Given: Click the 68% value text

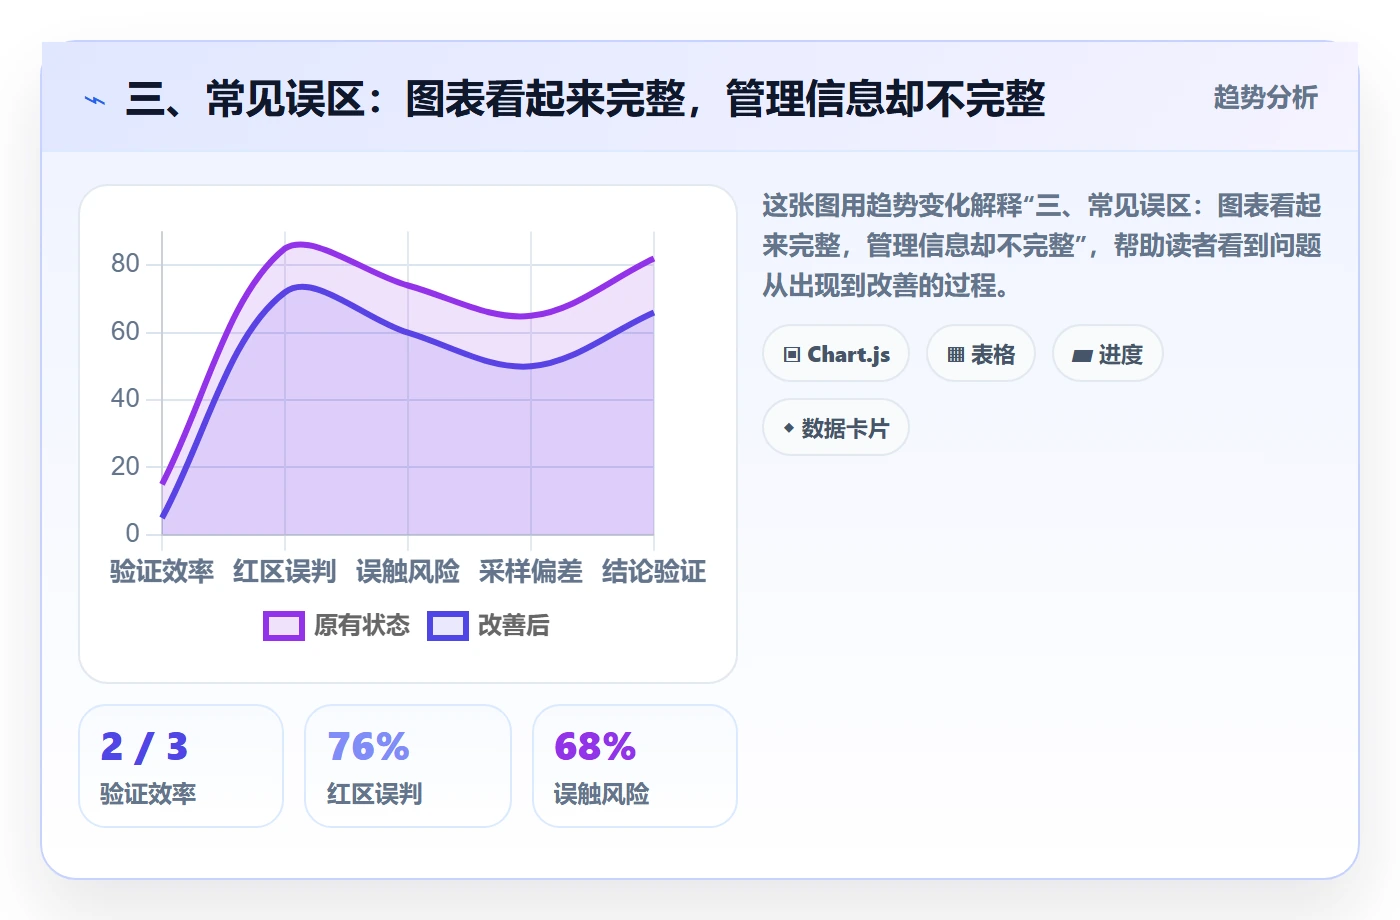Looking at the screenshot, I should [x=595, y=747].
